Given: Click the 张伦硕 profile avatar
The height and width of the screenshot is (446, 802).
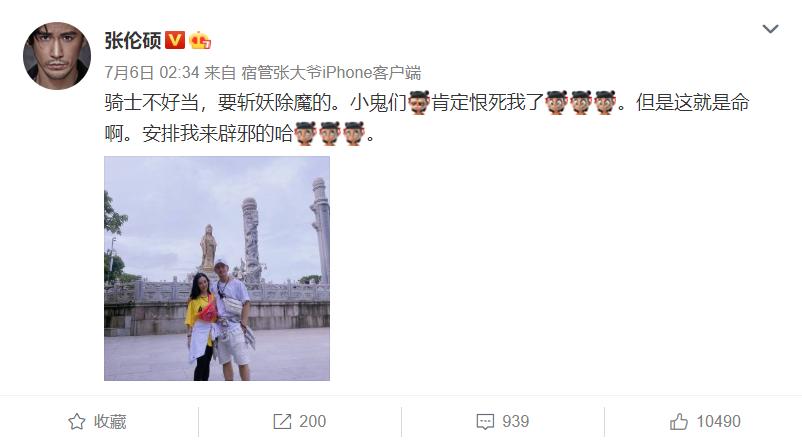Looking at the screenshot, I should pos(57,56).
